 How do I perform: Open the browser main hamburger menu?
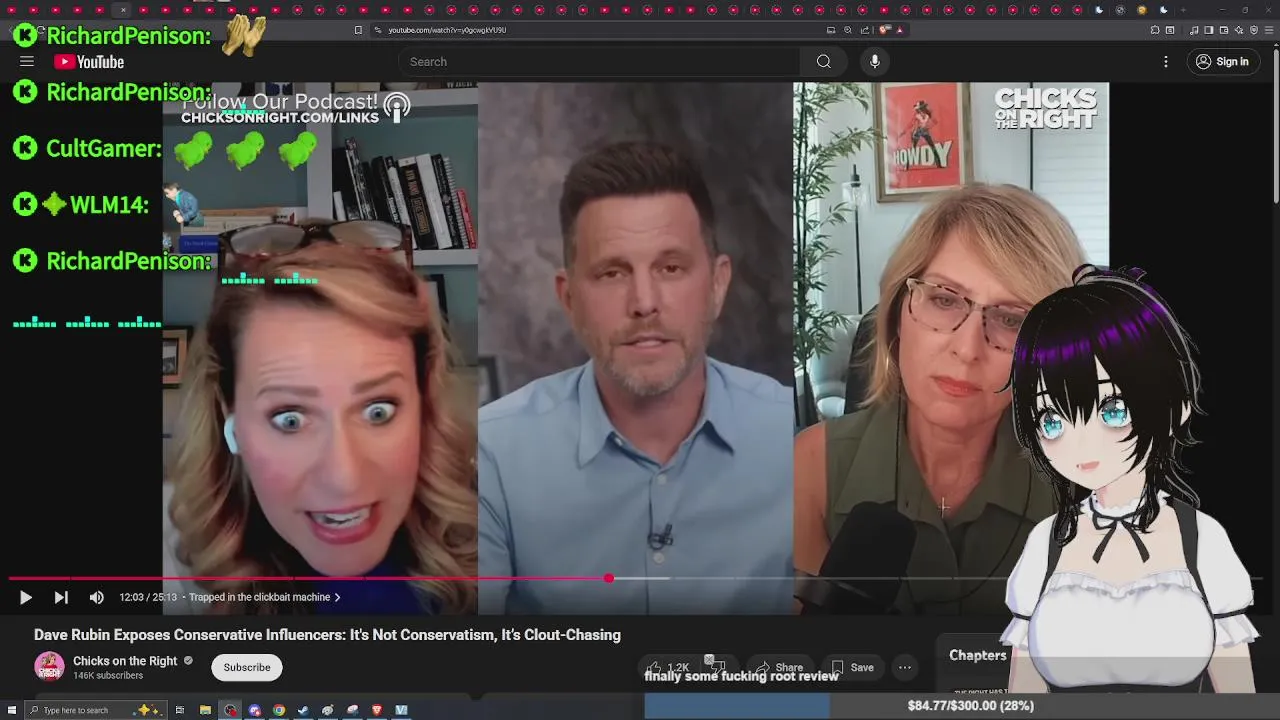tap(1269, 30)
